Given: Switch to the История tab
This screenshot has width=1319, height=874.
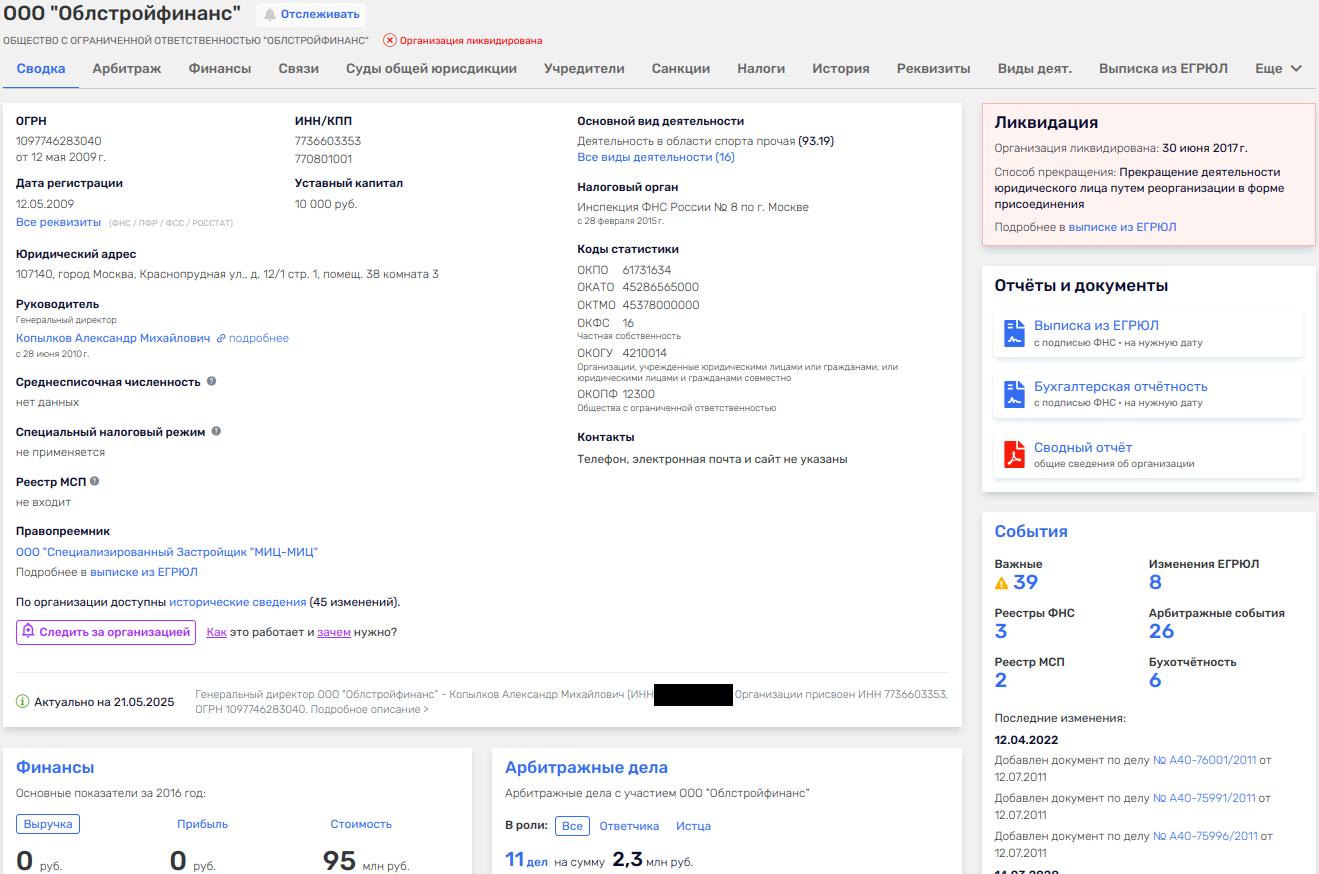Looking at the screenshot, I should click(841, 69).
